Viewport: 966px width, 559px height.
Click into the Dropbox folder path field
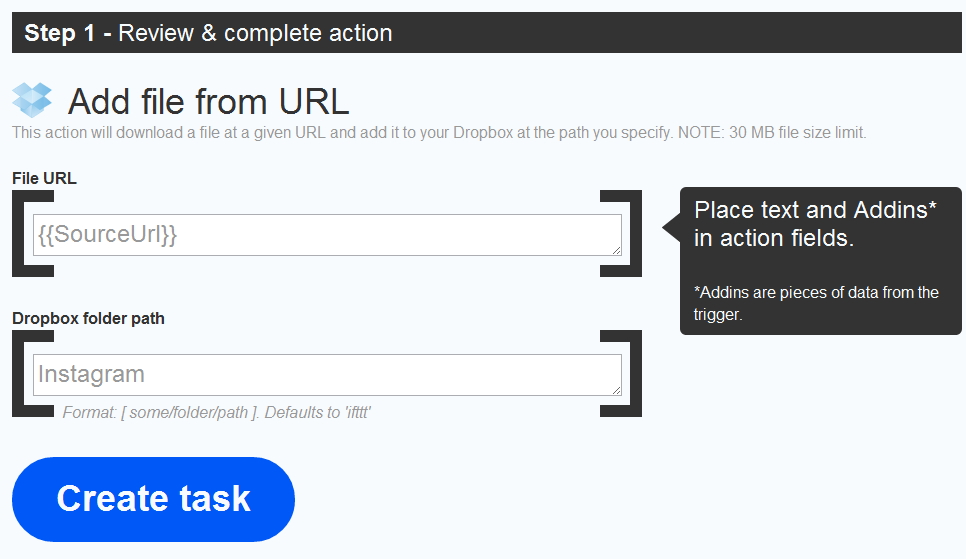[326, 375]
